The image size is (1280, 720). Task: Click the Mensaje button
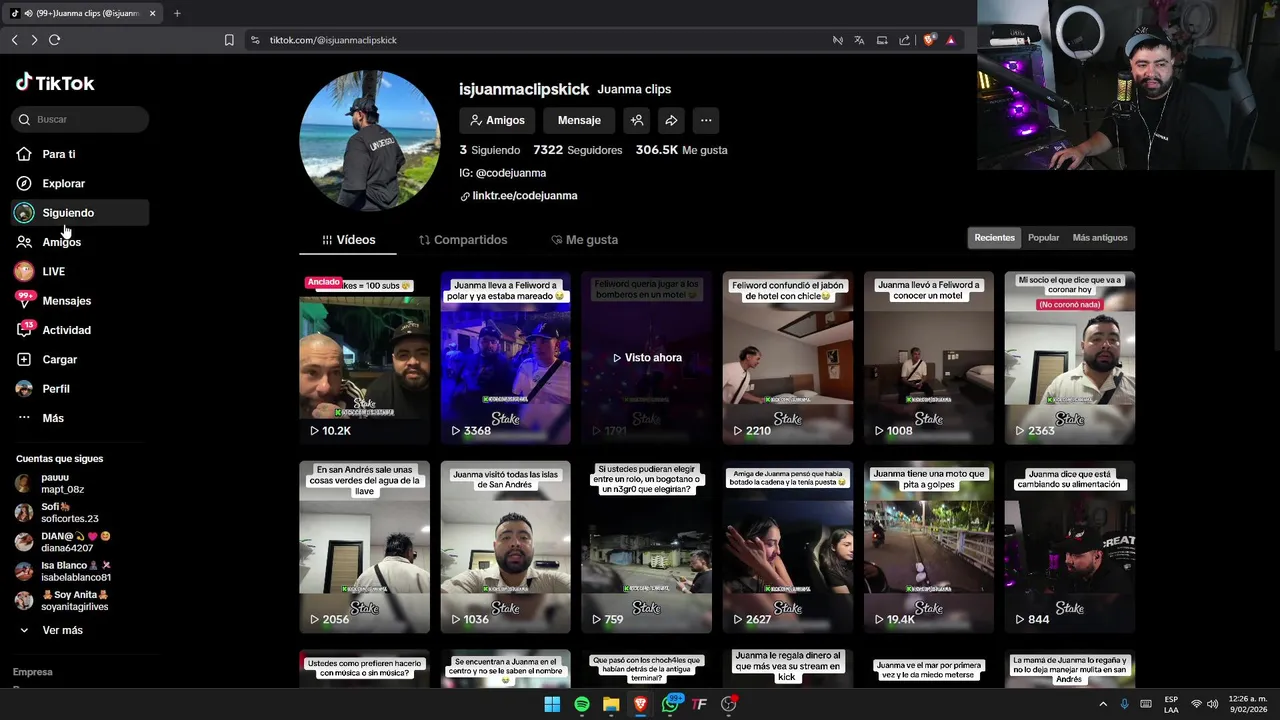click(x=579, y=120)
